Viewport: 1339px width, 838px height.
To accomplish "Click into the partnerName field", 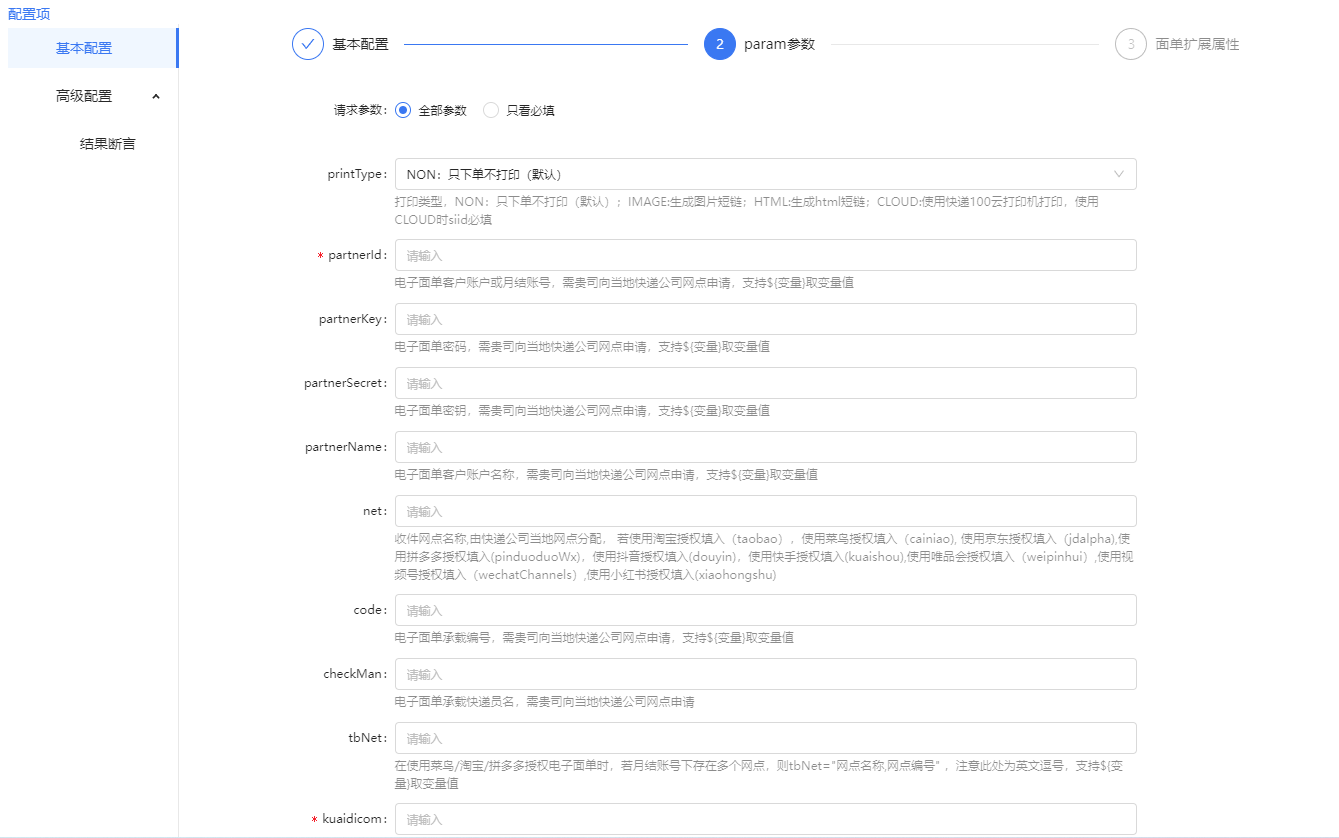I will tap(765, 447).
